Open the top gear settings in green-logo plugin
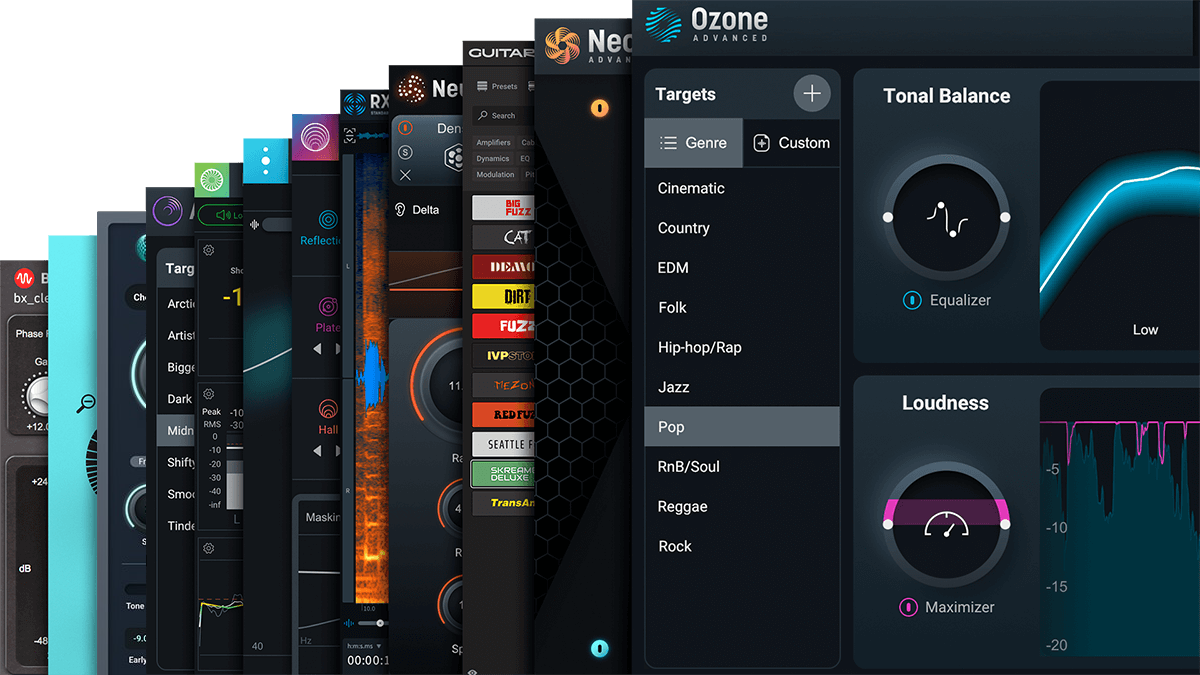The height and width of the screenshot is (675, 1200). point(208,250)
